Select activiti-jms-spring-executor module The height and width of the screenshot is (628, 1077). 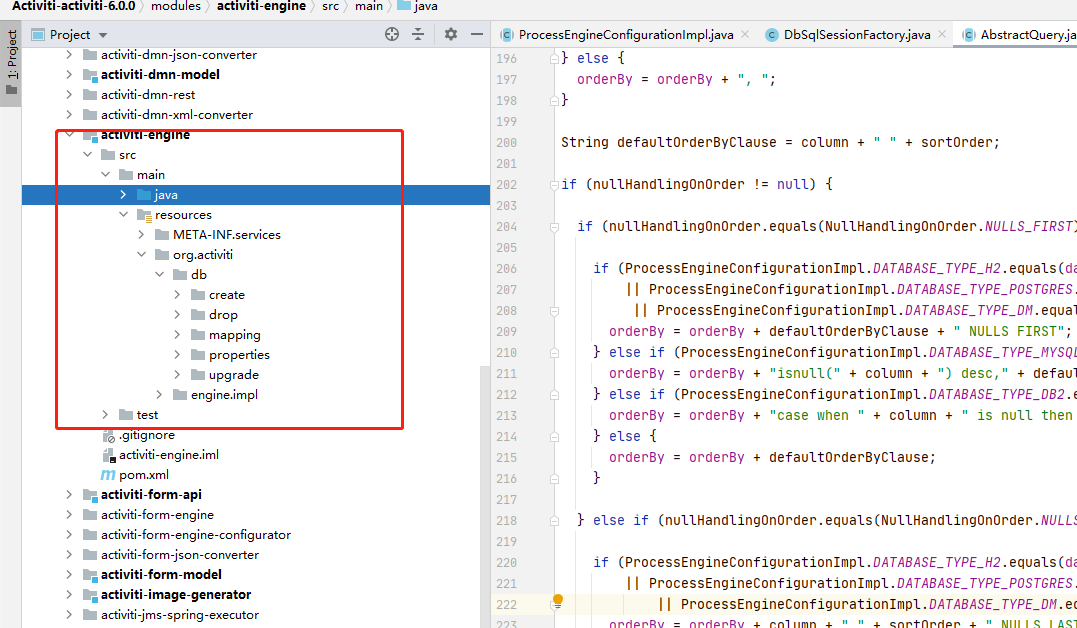(x=180, y=614)
